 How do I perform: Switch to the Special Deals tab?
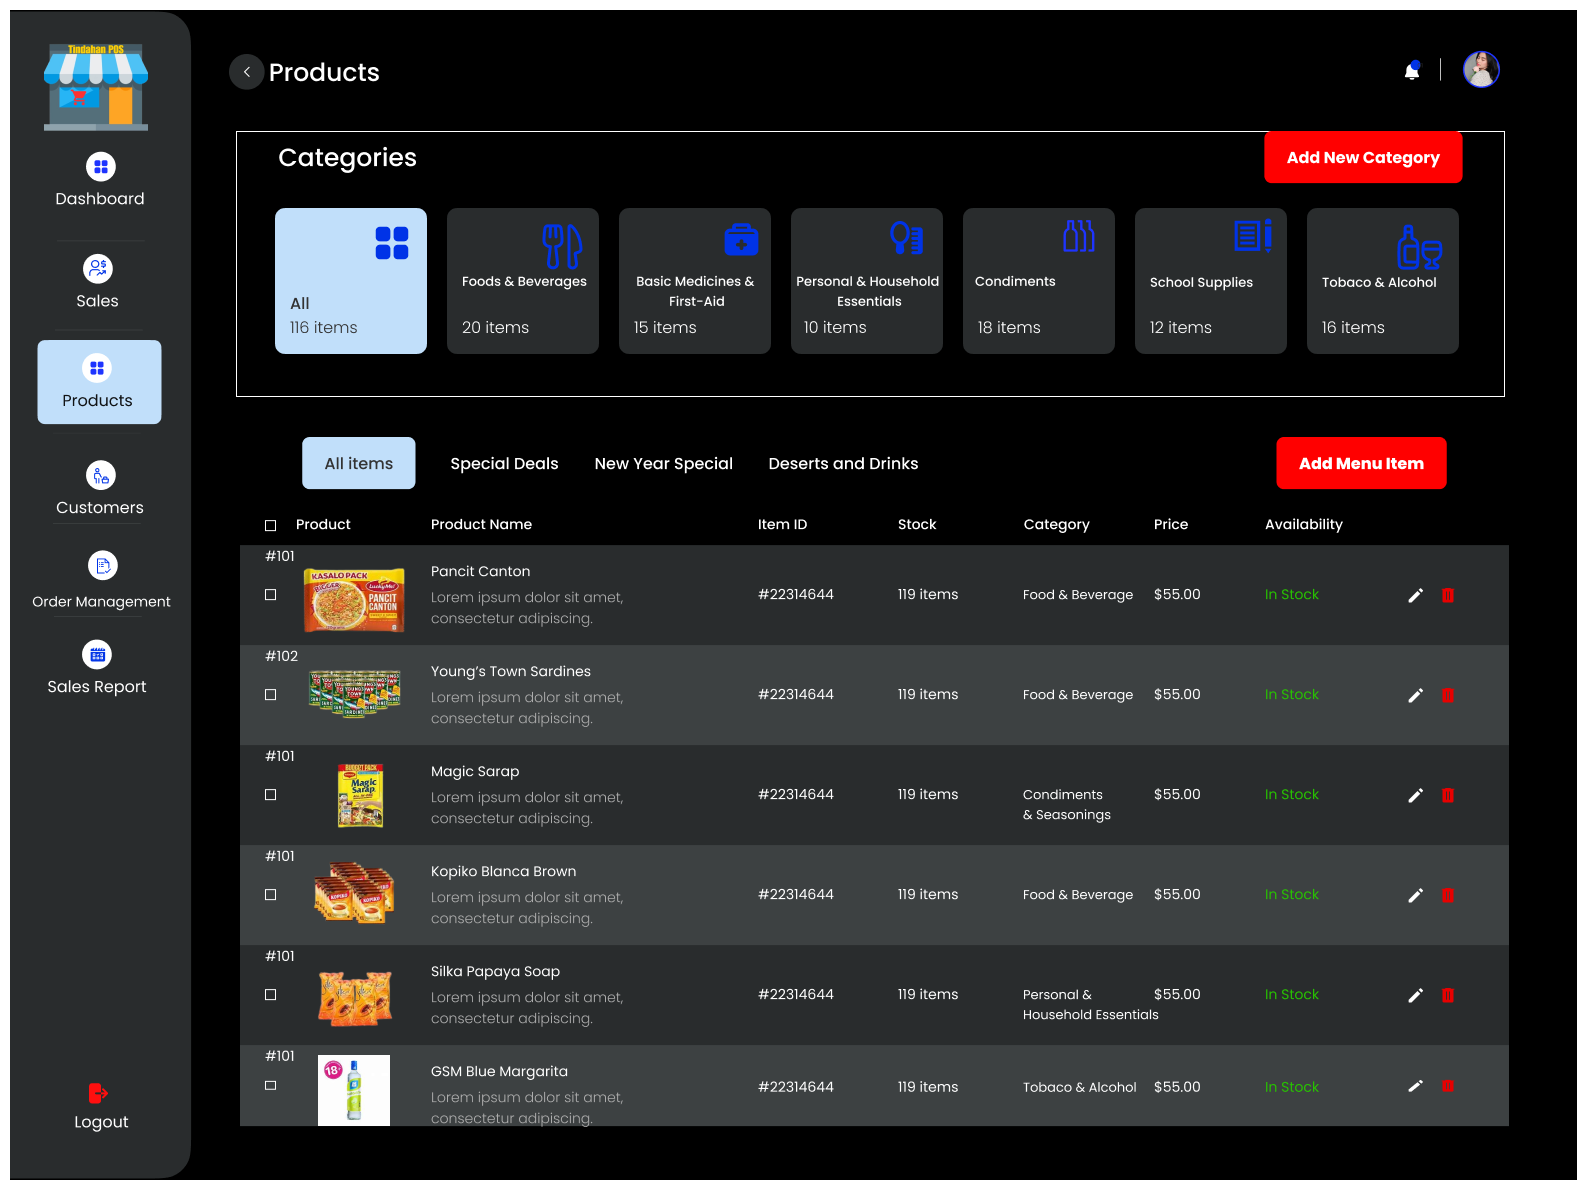(x=504, y=464)
